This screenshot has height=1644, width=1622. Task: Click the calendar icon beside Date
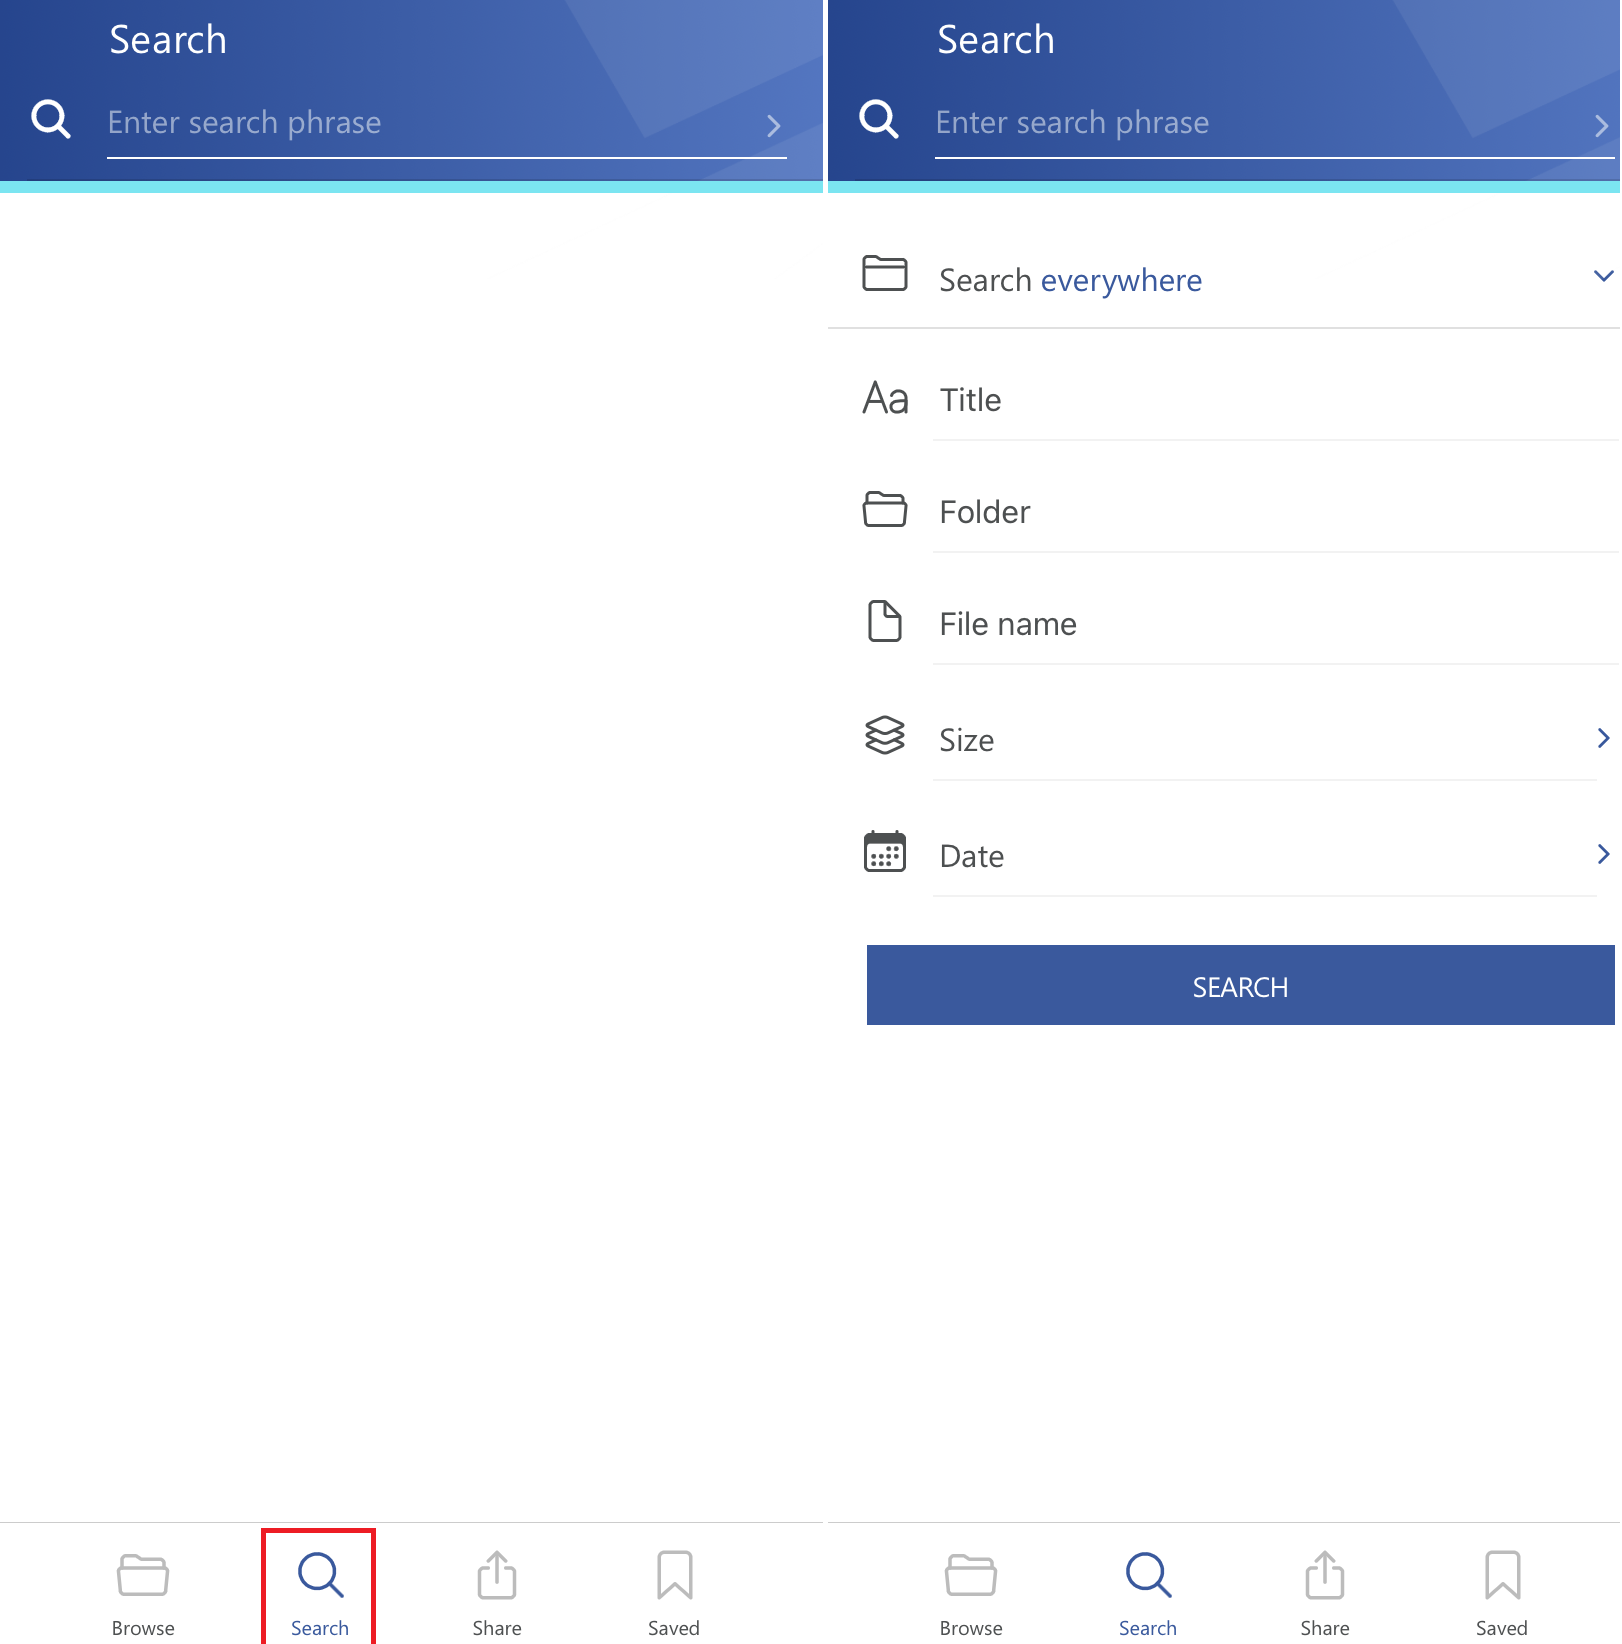[885, 853]
